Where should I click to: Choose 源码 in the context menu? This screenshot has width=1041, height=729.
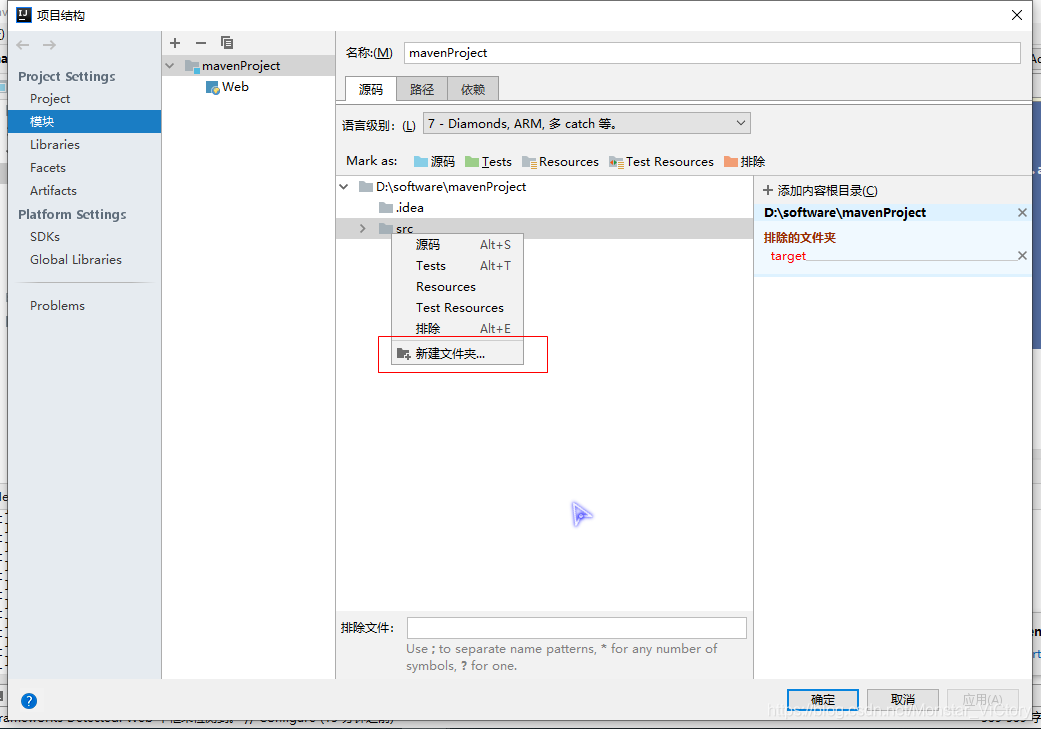[x=458, y=245]
